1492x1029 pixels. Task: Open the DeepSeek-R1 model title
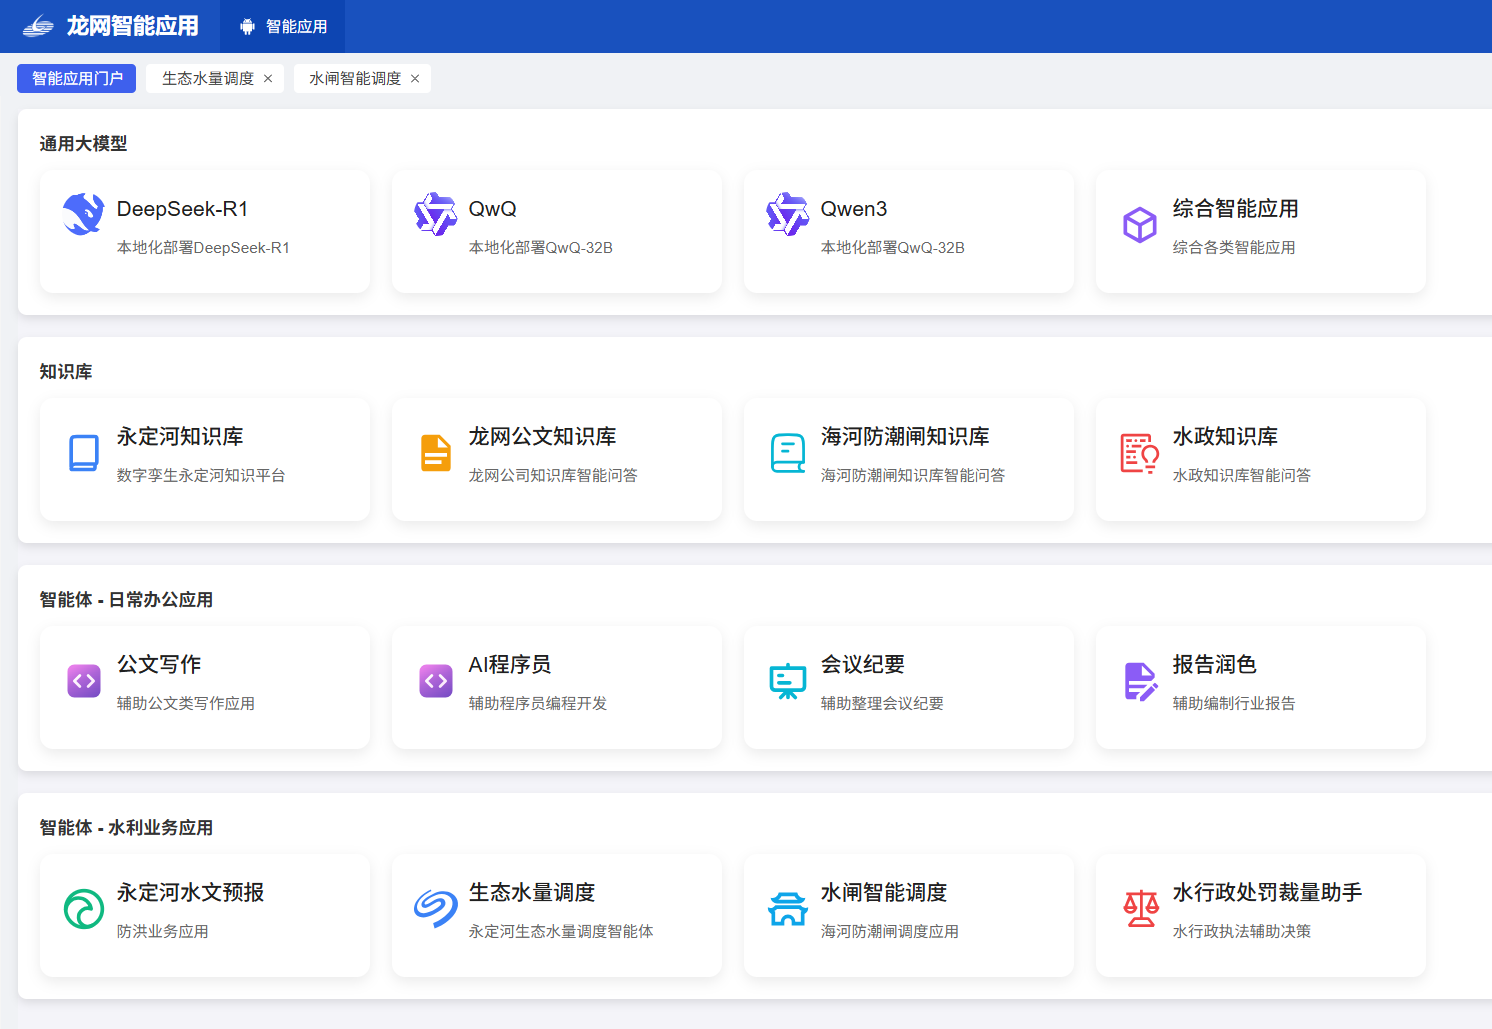click(182, 209)
